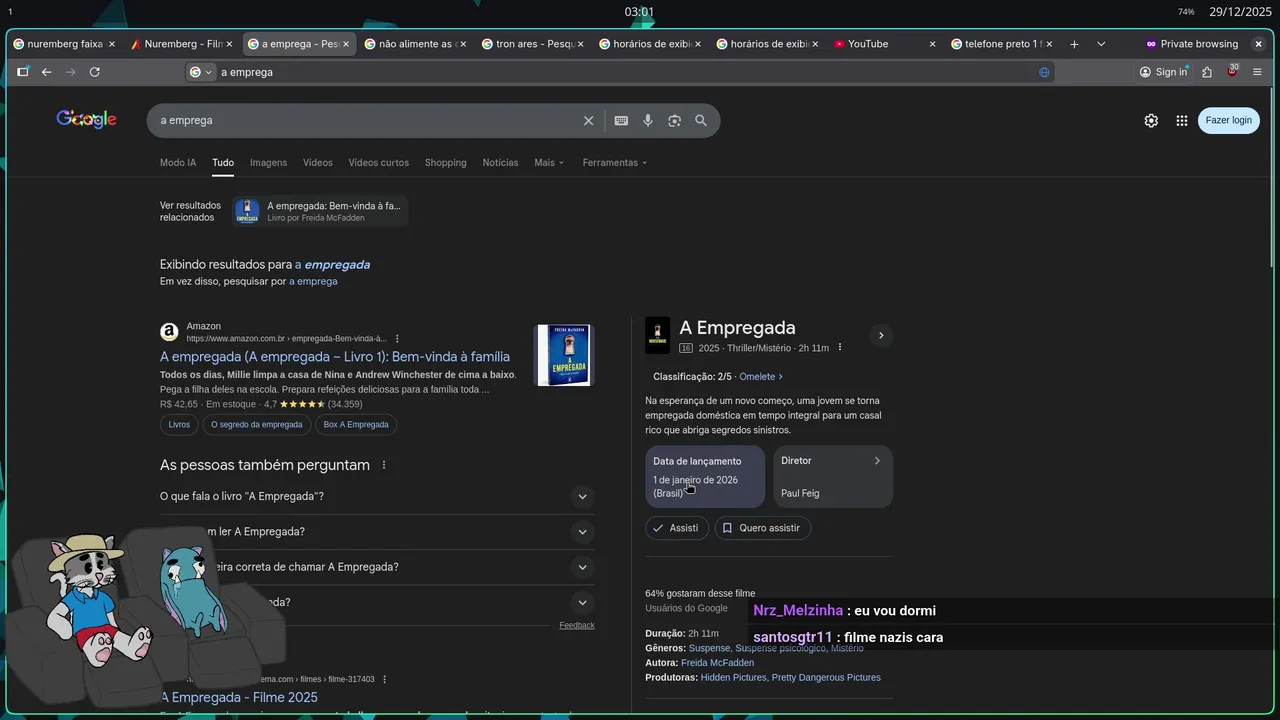The width and height of the screenshot is (1280, 720).
Task: Switch to Imagens results tab
Action: point(268,163)
